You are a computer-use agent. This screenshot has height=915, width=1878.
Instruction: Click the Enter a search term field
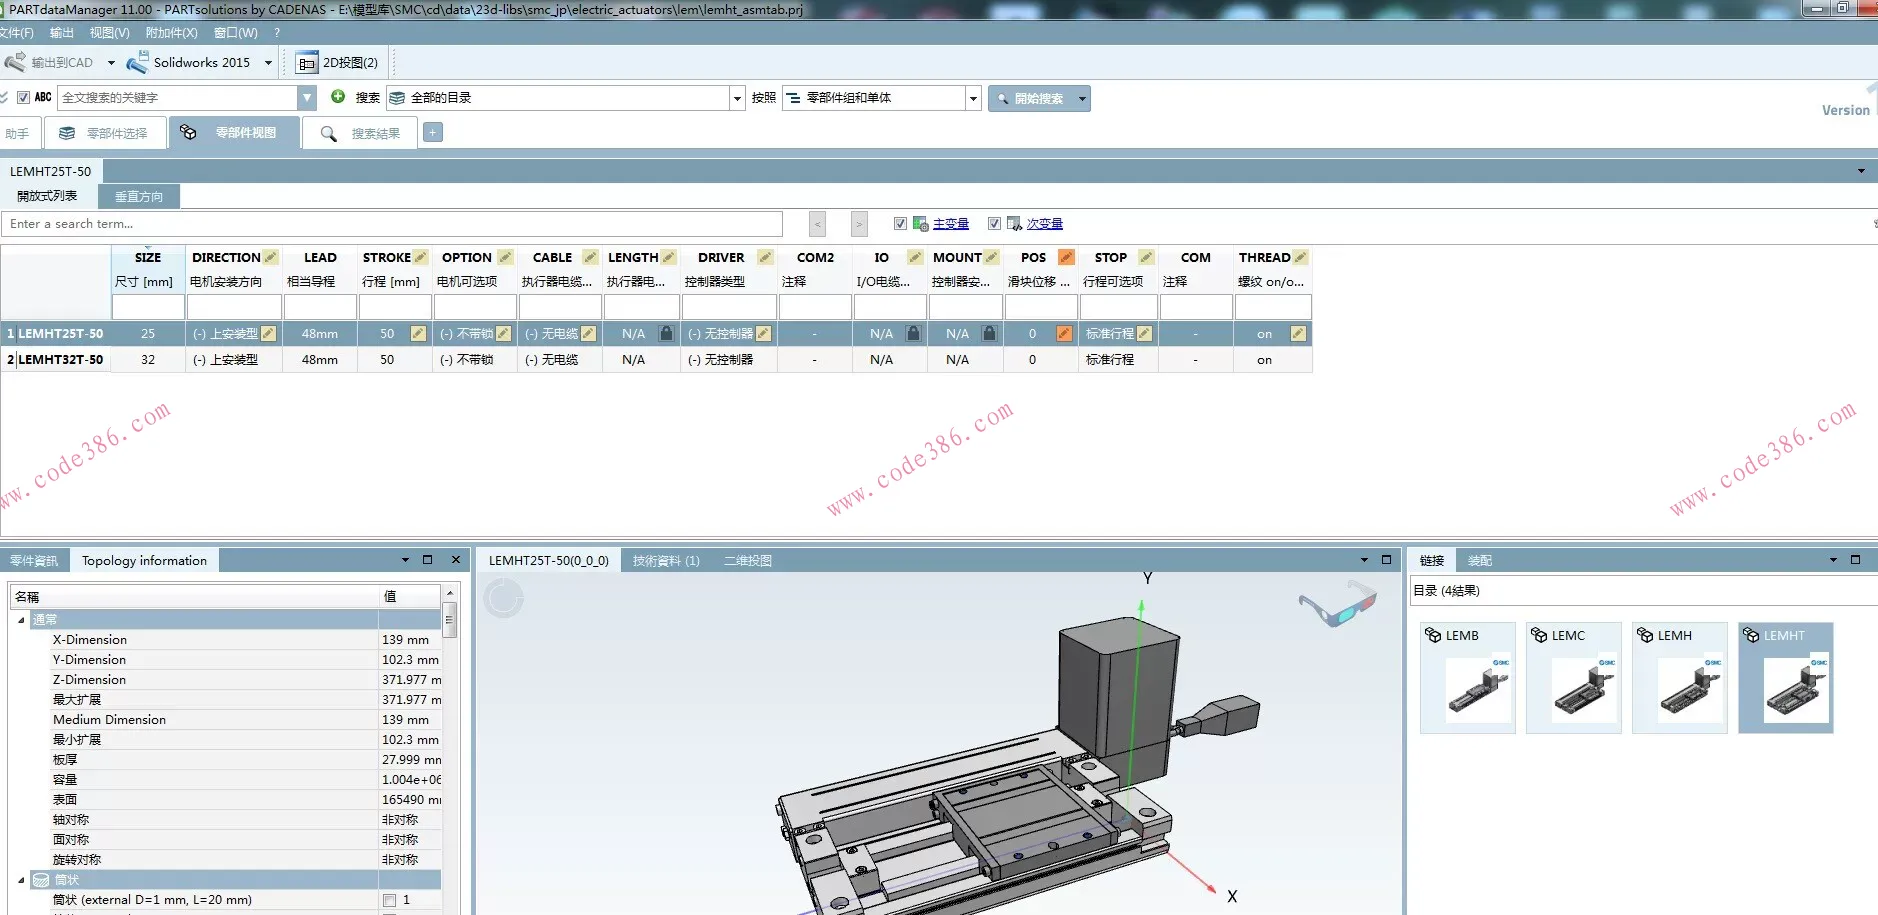tap(392, 224)
